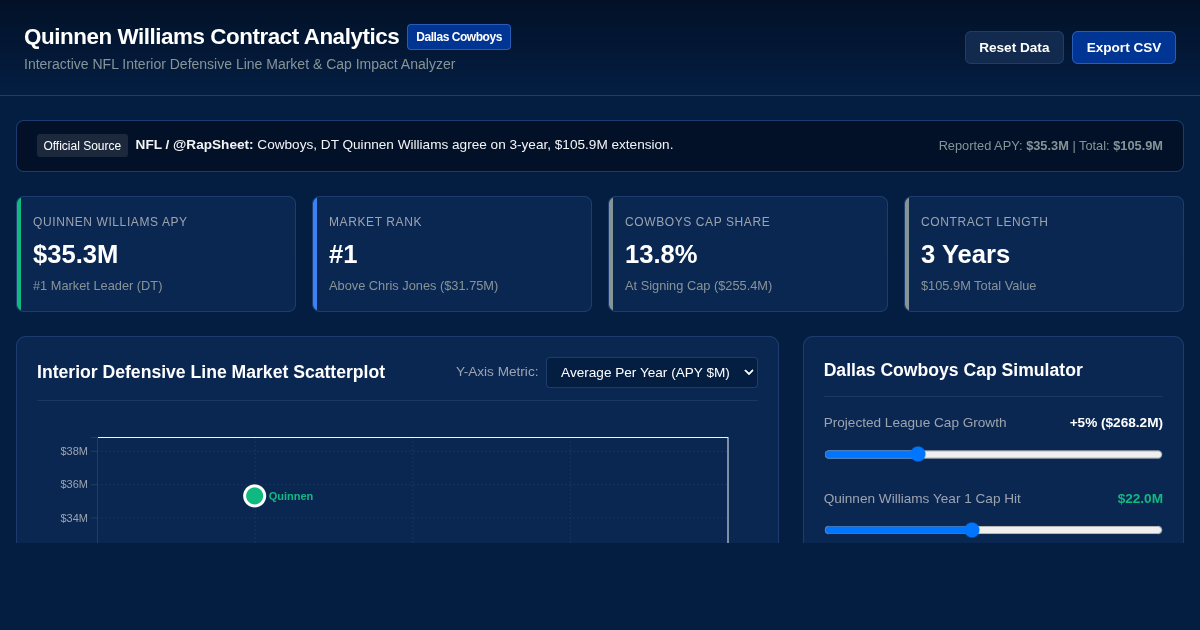Open the Cowboys Cap Share 13.8% card
The width and height of the screenshot is (1200, 630).
(748, 254)
